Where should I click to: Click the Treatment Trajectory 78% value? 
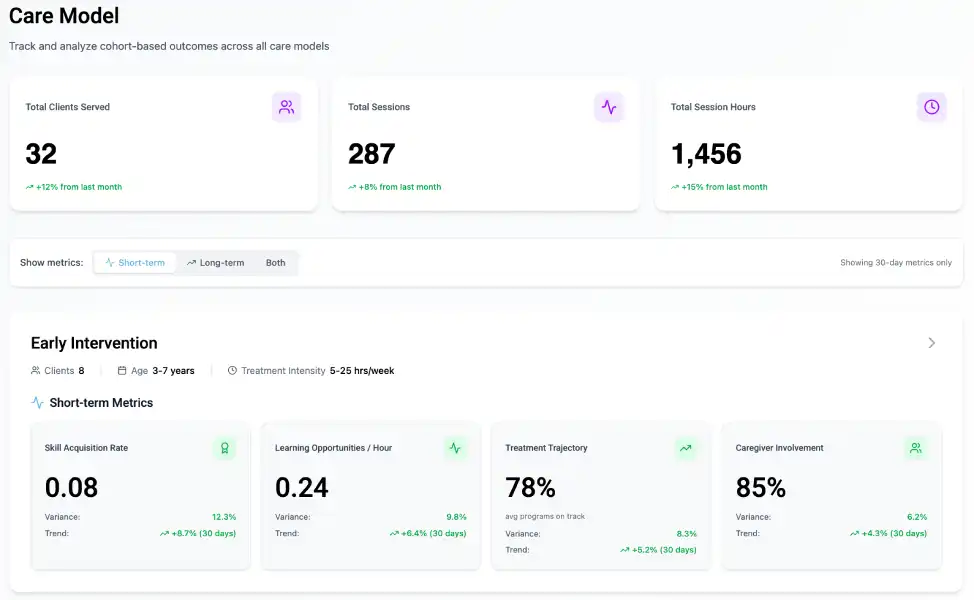tap(530, 488)
